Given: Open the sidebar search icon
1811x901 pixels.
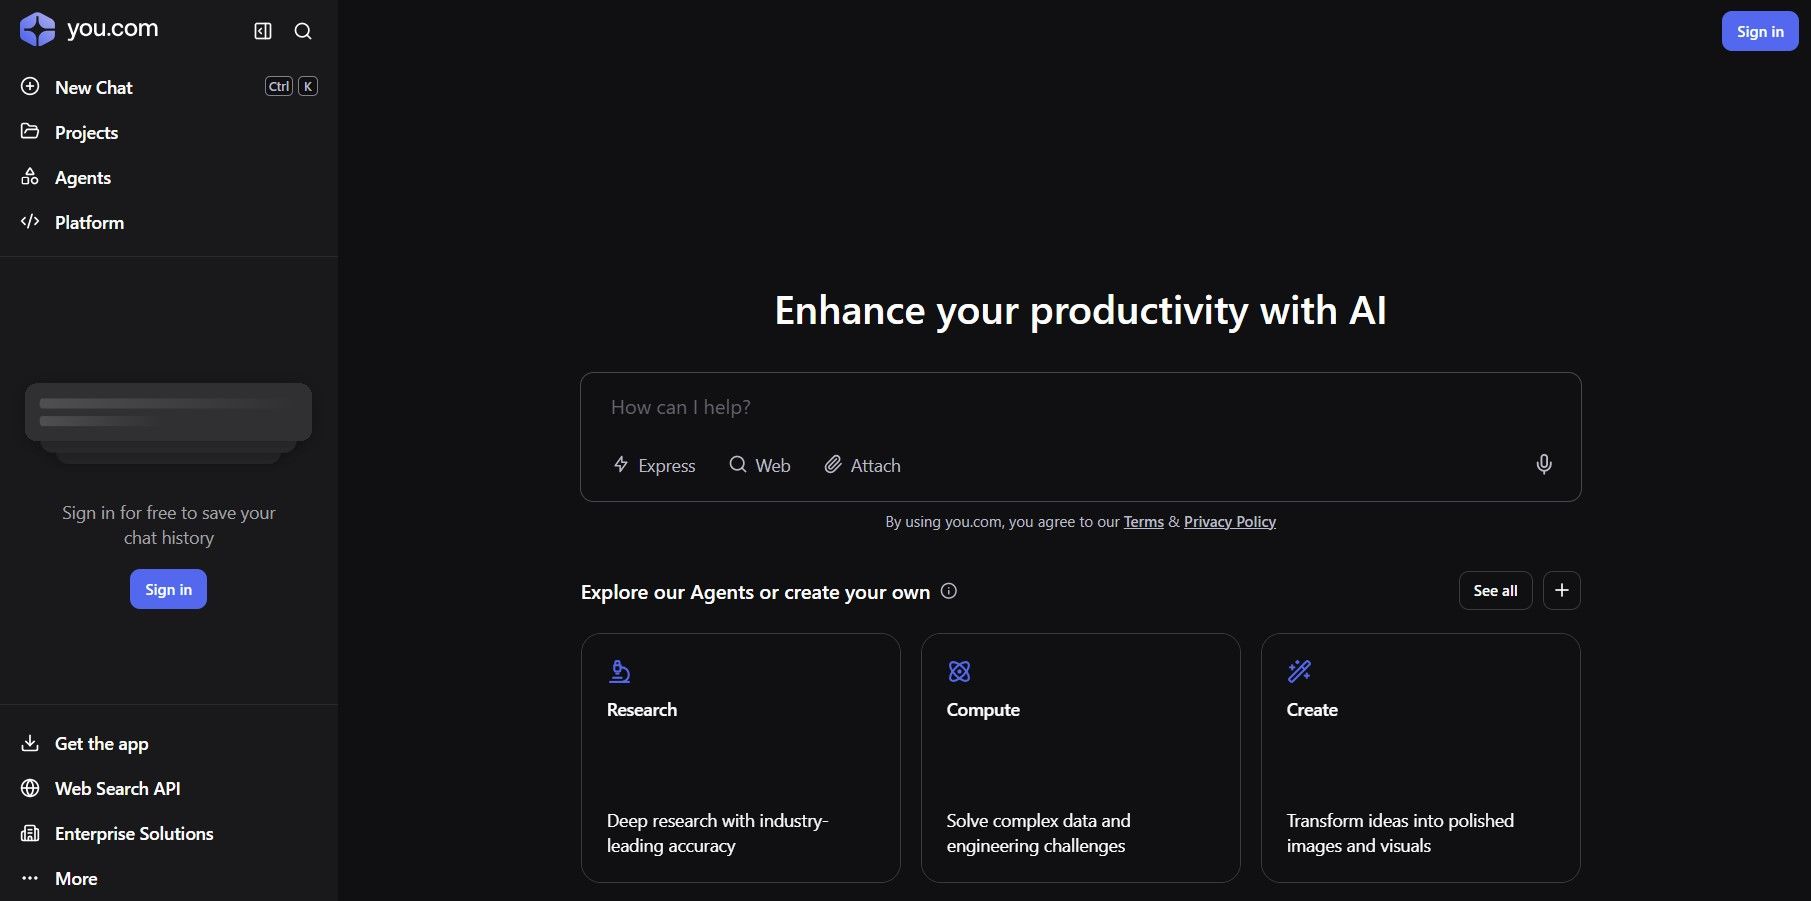Looking at the screenshot, I should [303, 31].
